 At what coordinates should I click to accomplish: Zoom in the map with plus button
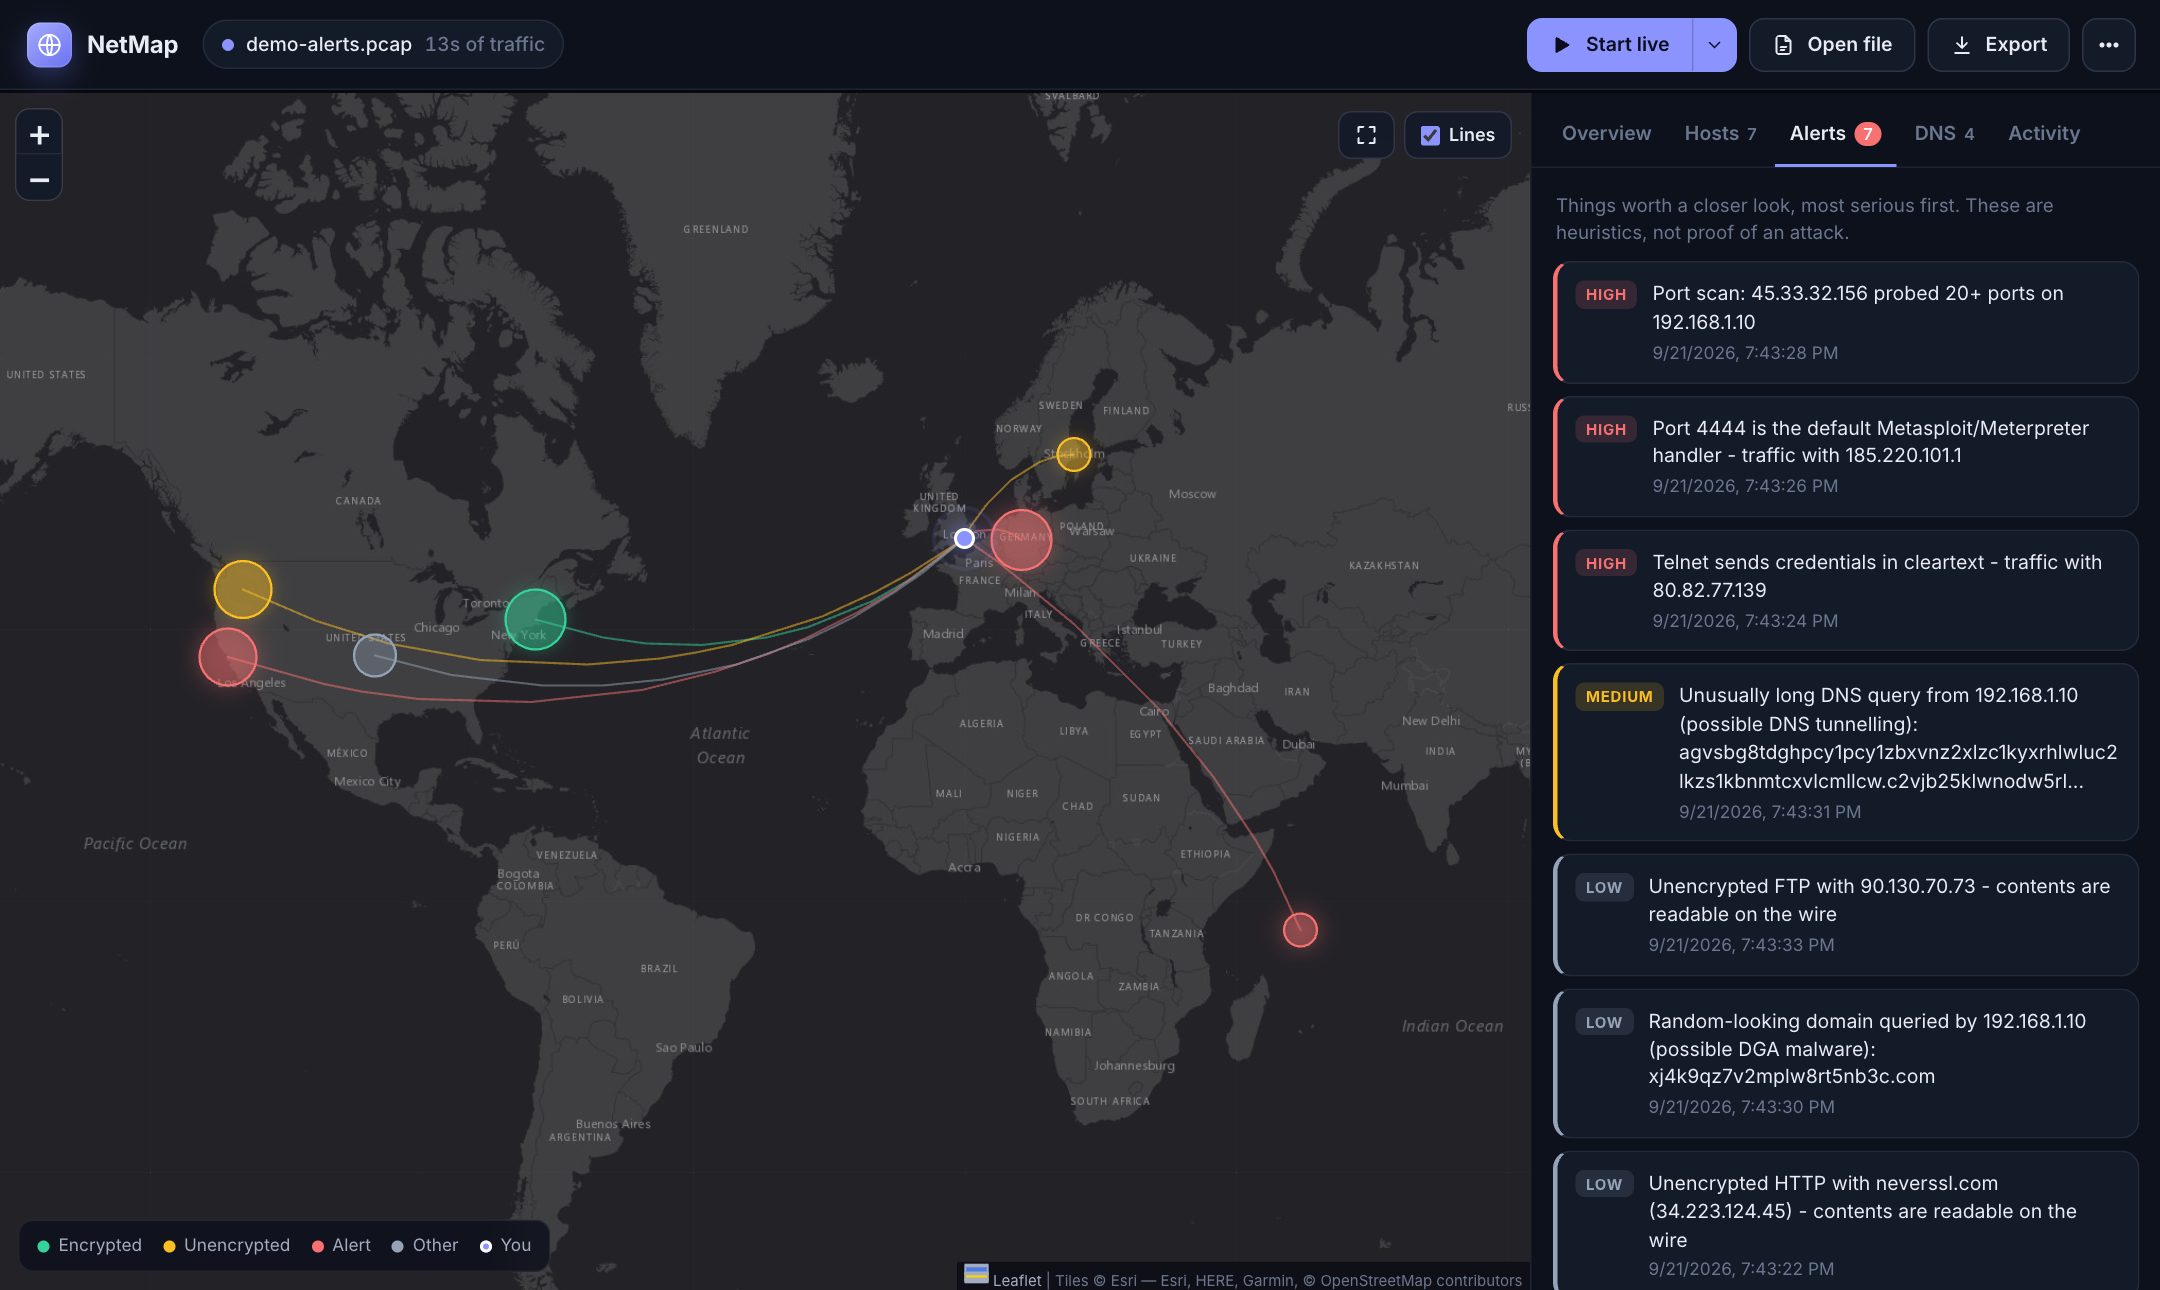click(39, 135)
